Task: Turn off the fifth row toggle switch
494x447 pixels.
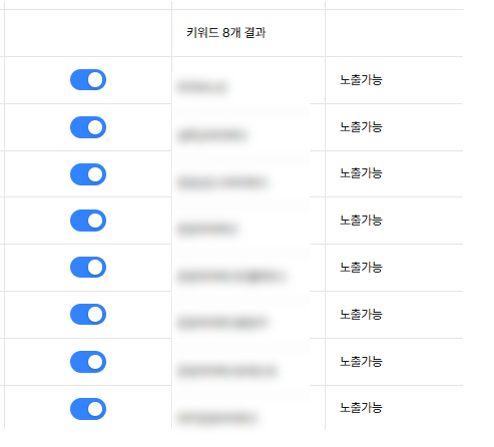Action: tap(88, 267)
